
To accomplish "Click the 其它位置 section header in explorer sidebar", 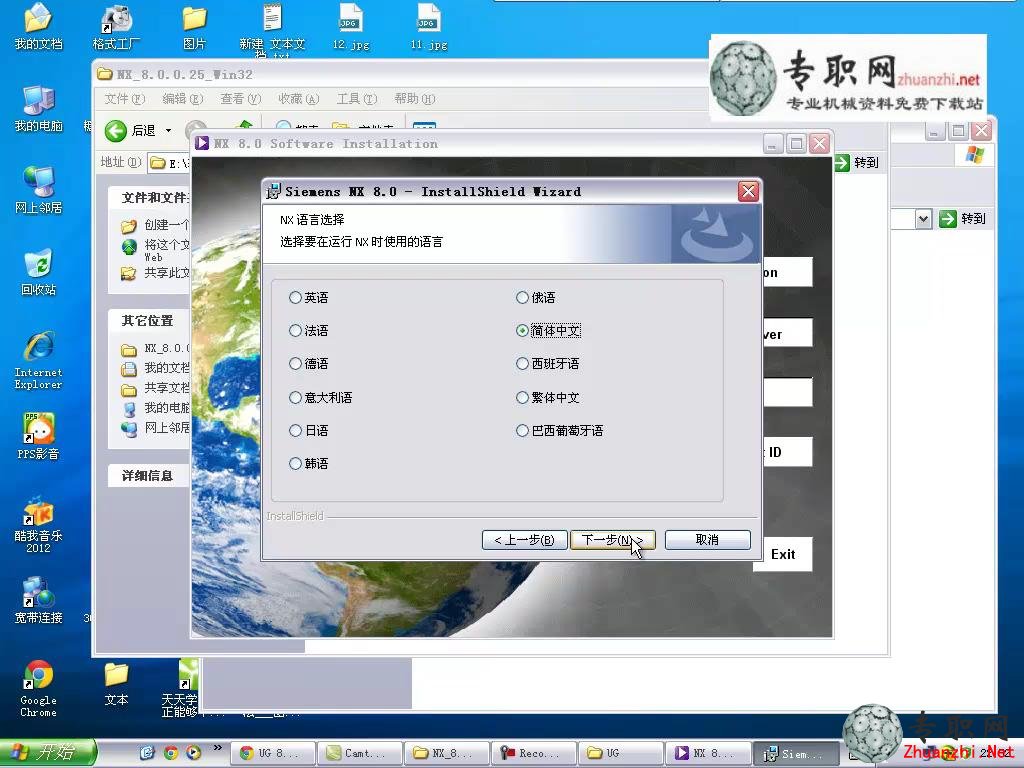I will click(148, 321).
